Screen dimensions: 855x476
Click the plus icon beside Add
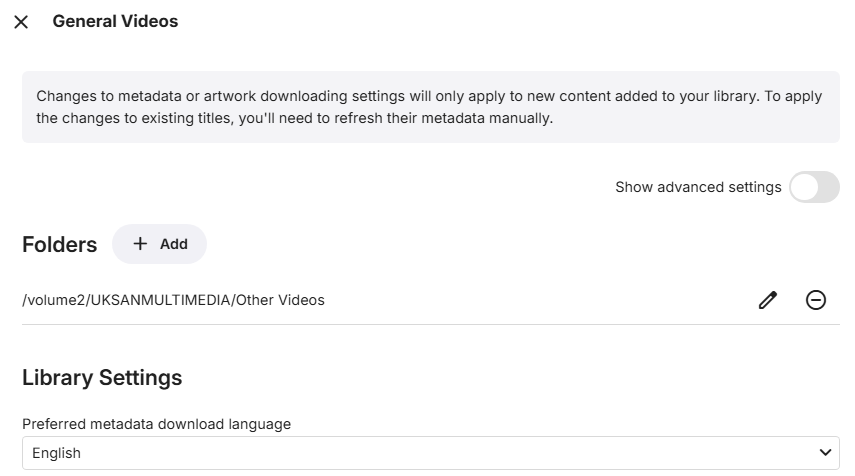point(140,244)
